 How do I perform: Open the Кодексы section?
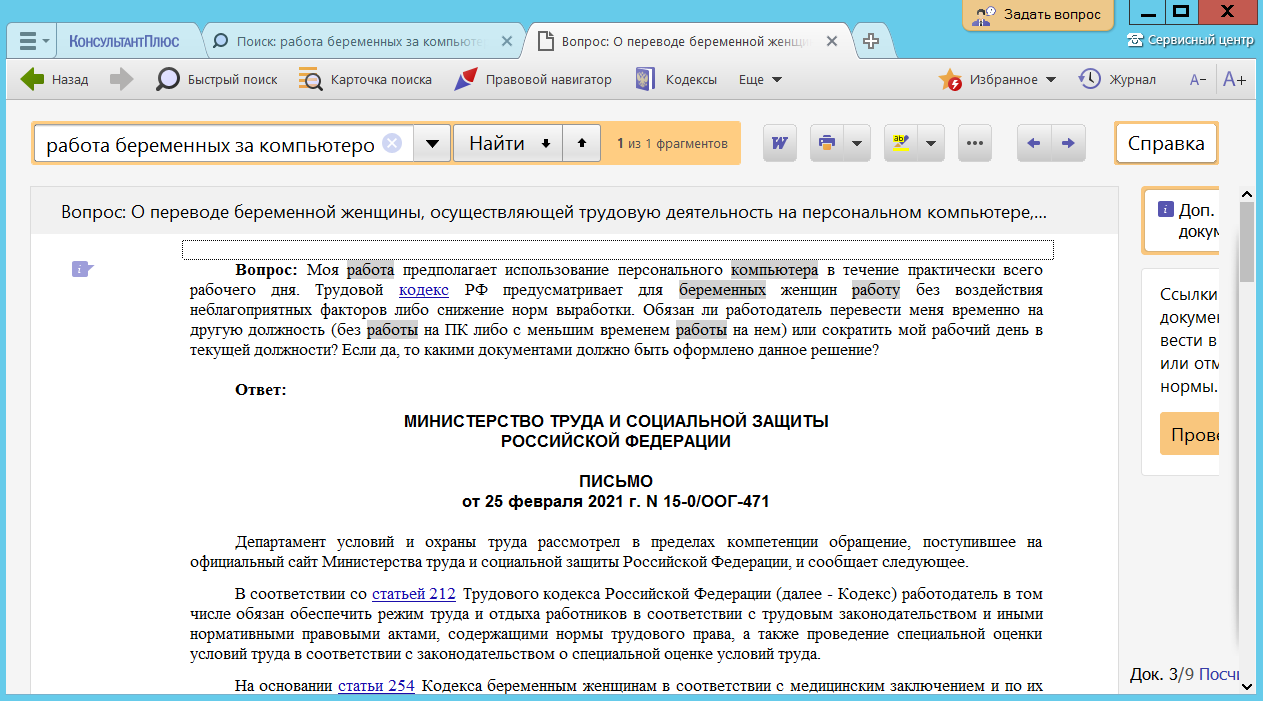tap(676, 80)
